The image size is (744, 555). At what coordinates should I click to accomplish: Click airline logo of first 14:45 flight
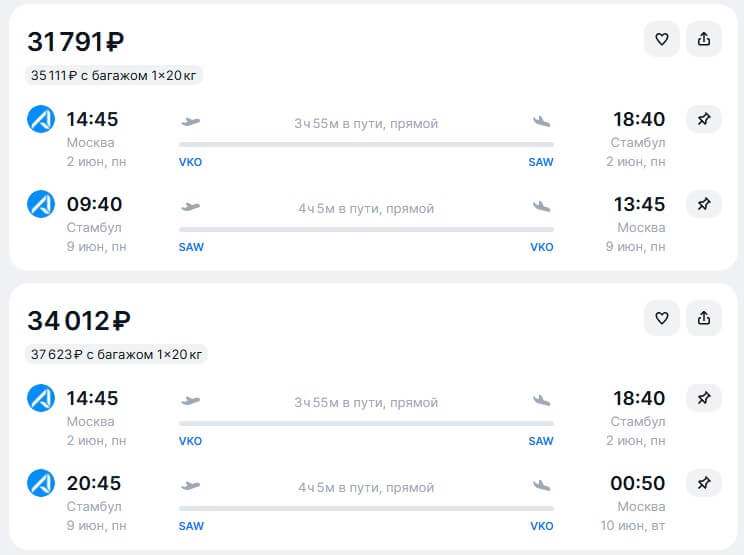41,119
